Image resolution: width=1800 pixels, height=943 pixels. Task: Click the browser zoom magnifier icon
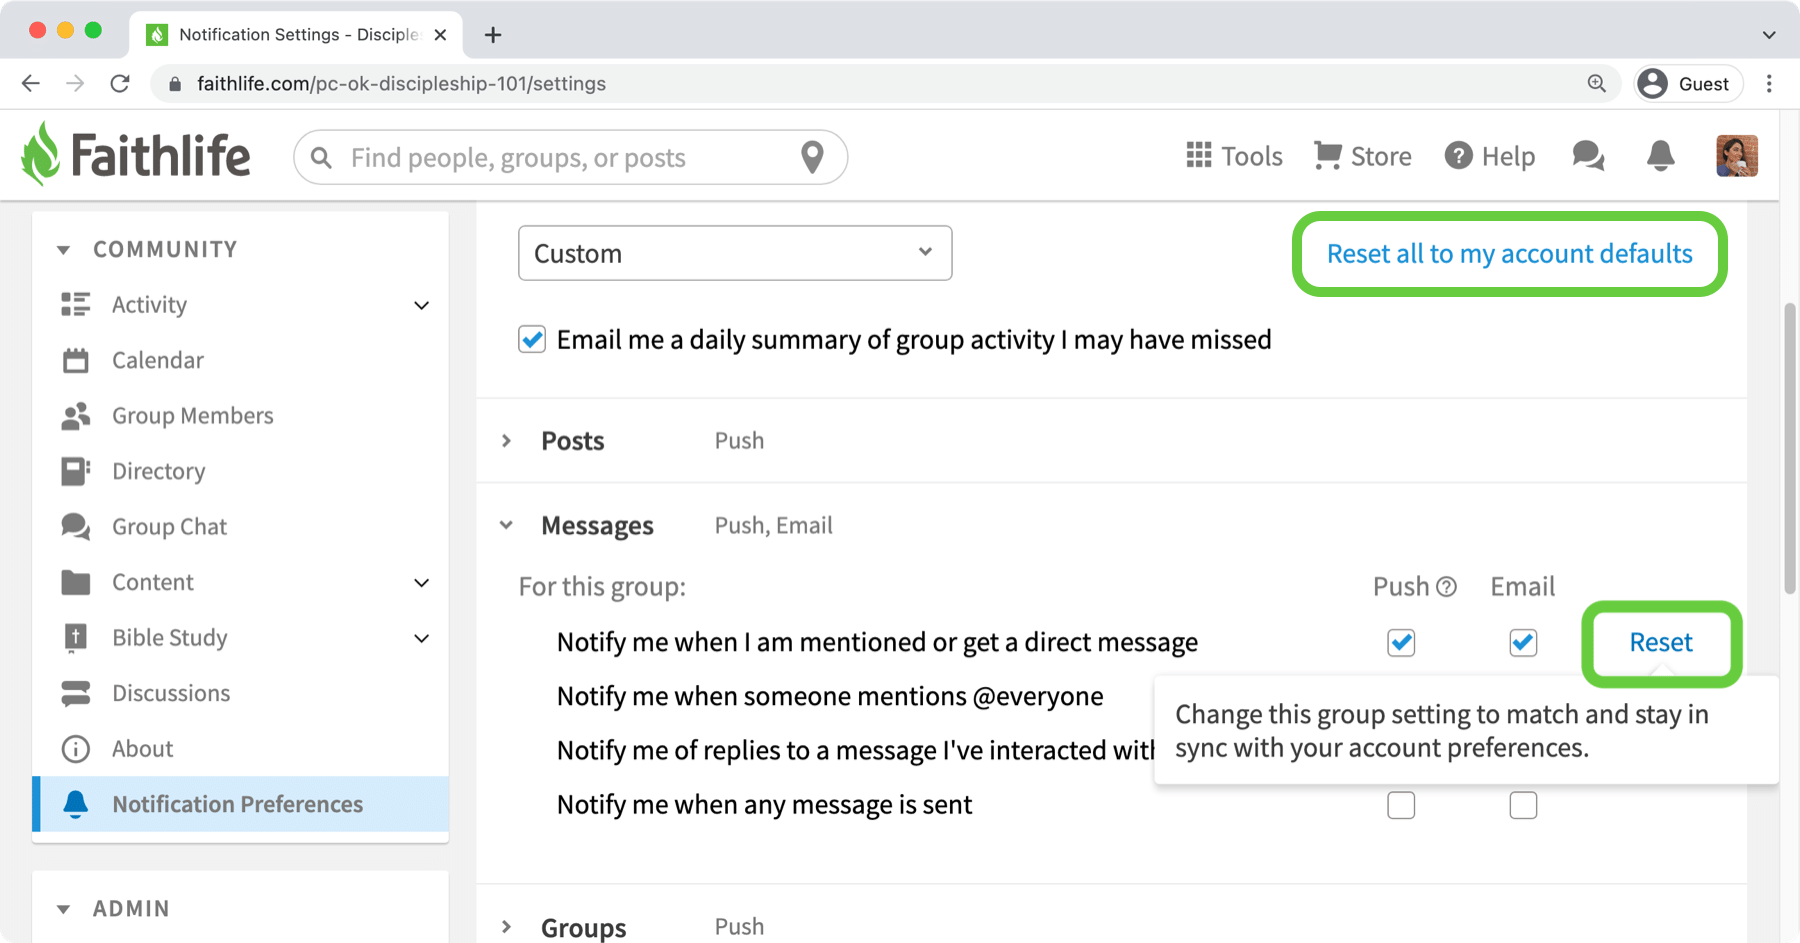coord(1597,83)
